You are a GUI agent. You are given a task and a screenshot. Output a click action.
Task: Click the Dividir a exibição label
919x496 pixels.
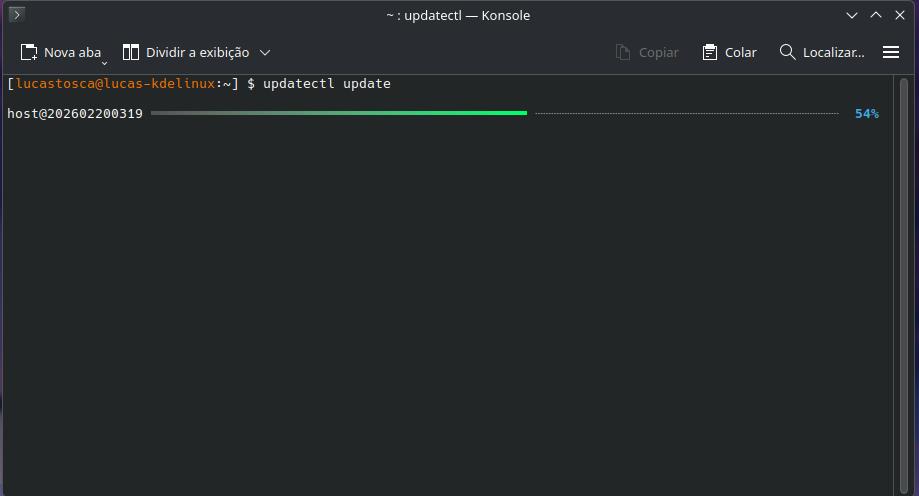click(x=197, y=52)
